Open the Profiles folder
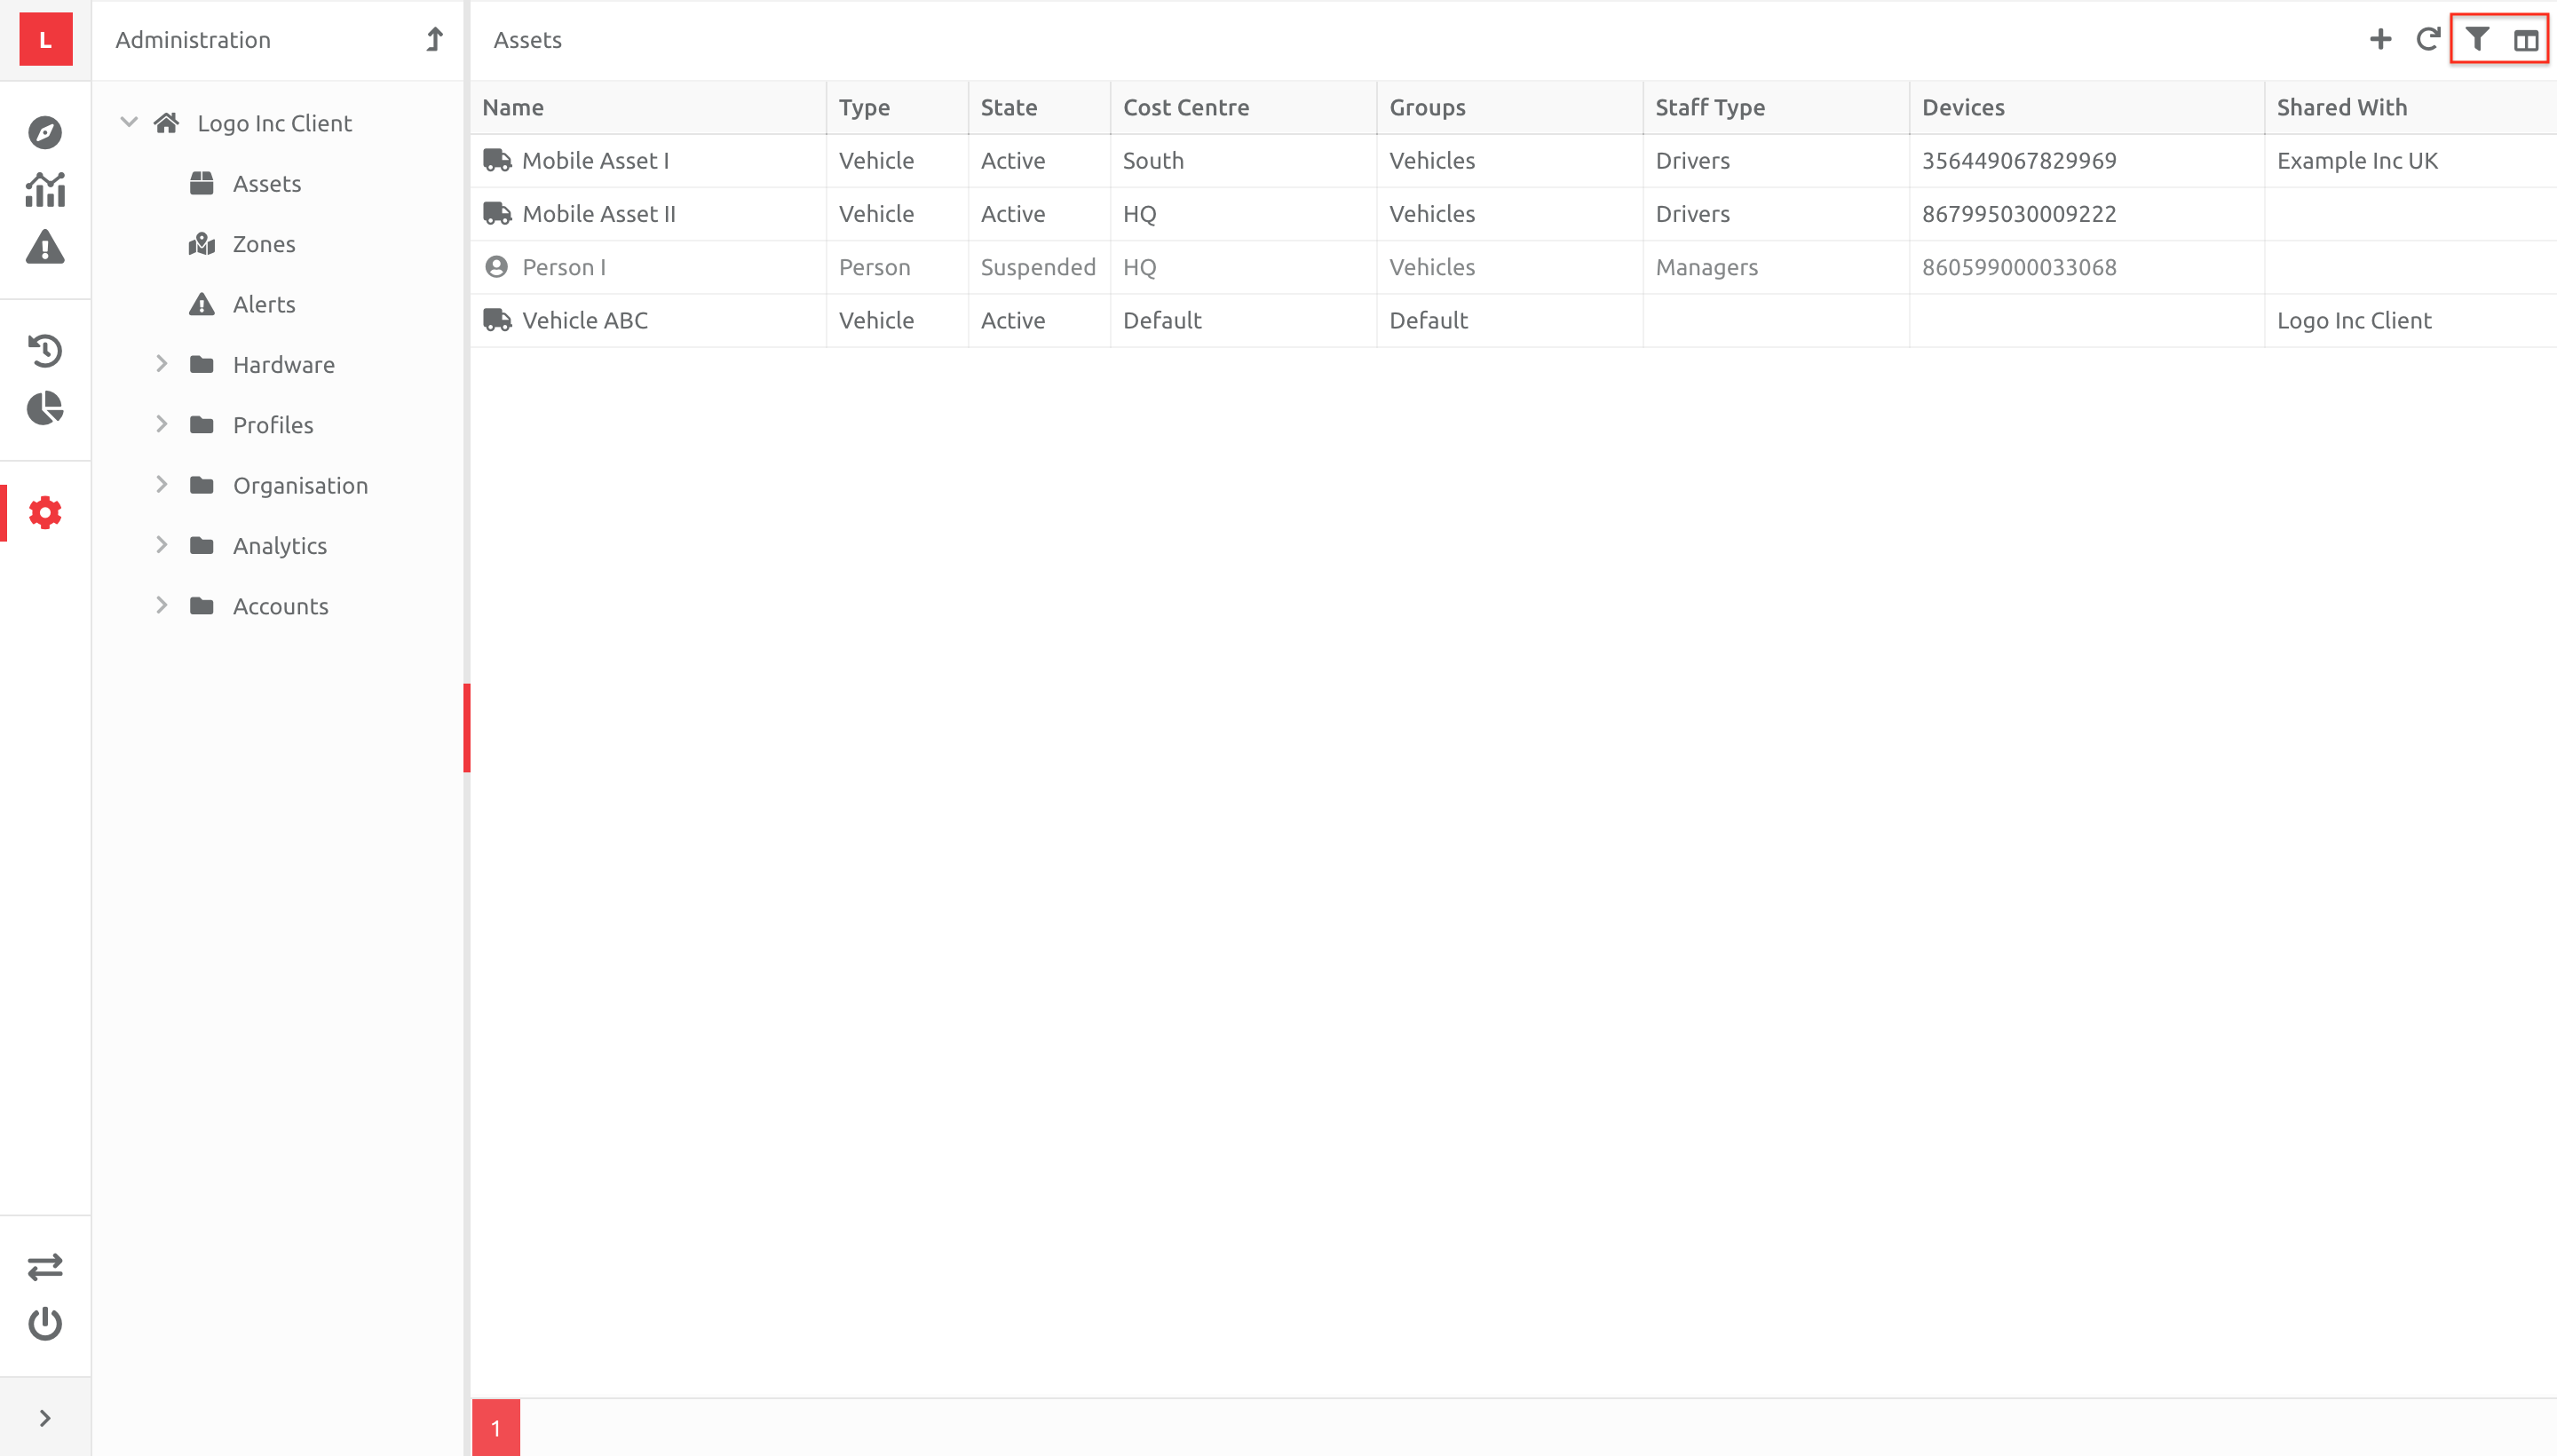2557x1456 pixels. click(x=272, y=424)
